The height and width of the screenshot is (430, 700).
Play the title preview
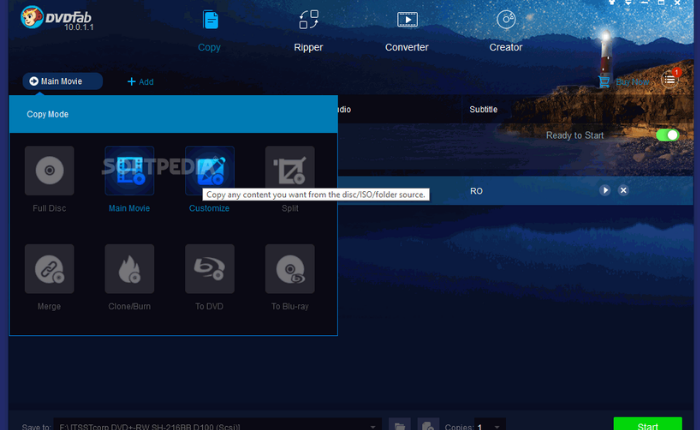605,191
